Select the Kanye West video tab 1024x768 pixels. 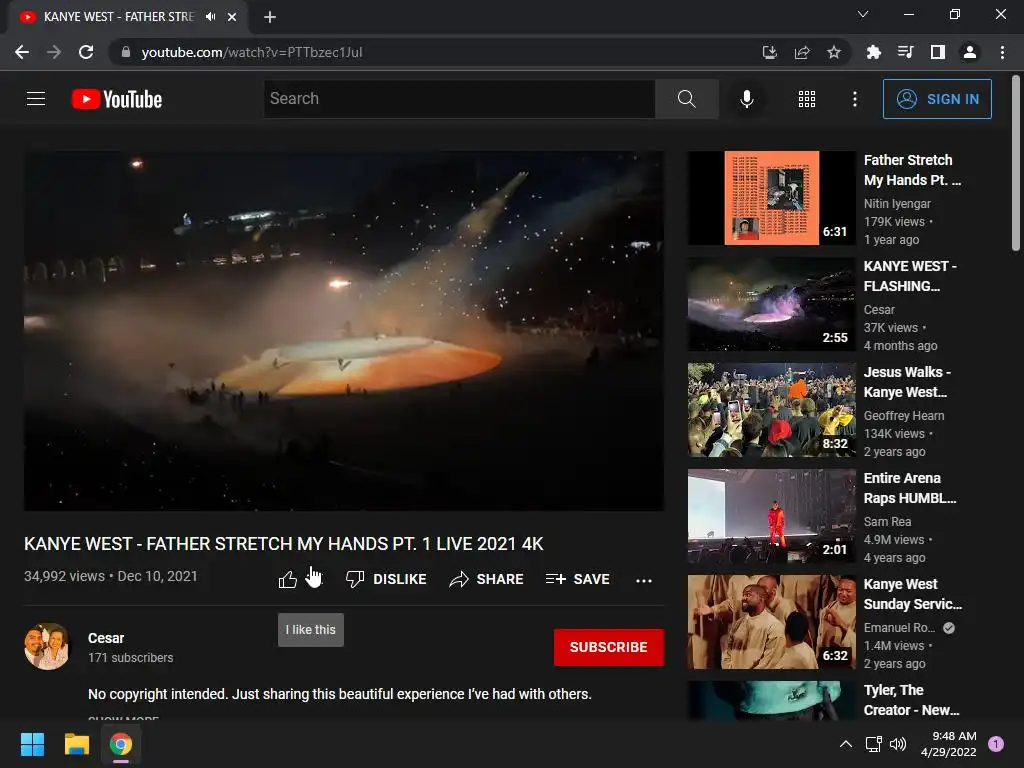tap(120, 17)
